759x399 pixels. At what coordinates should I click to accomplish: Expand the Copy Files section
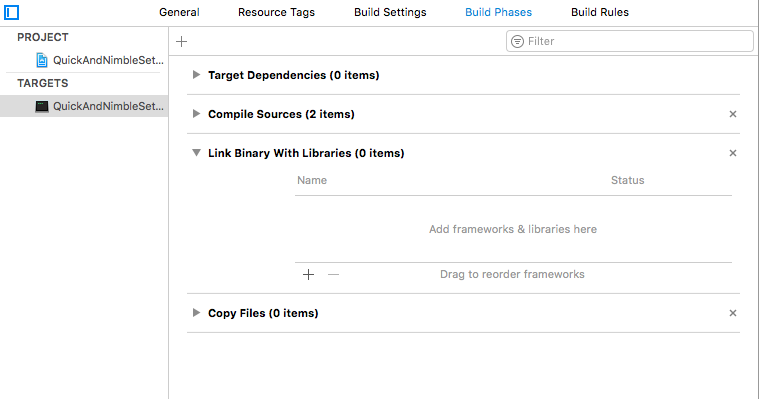(x=196, y=313)
